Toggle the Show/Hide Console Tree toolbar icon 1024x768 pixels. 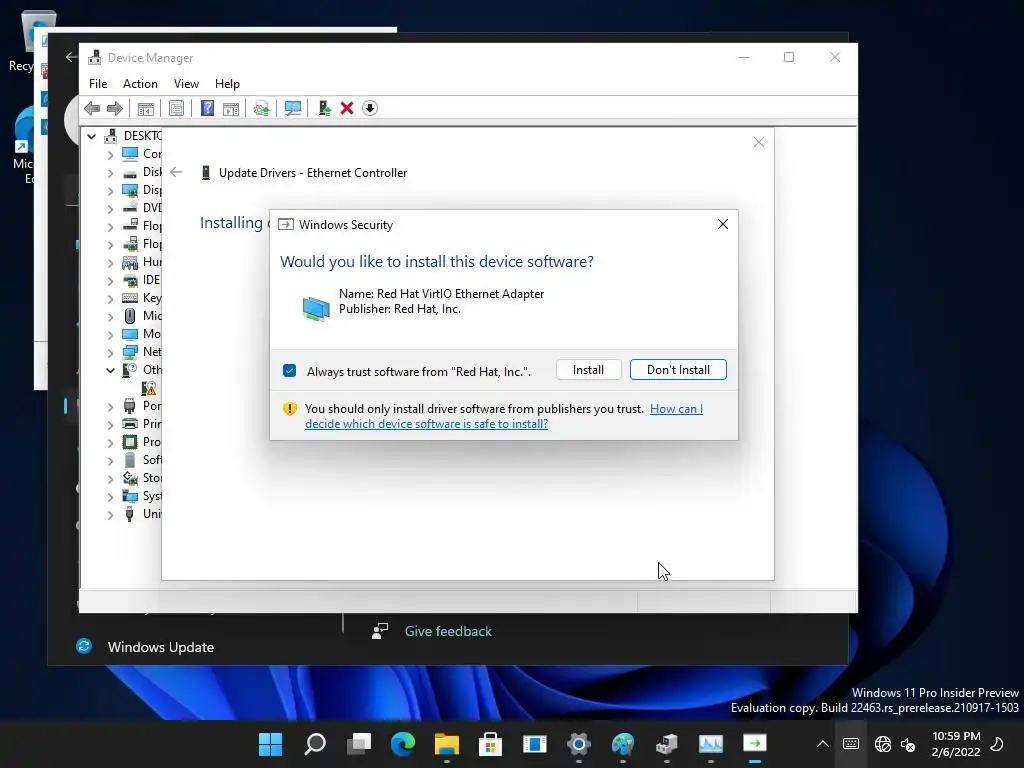[x=146, y=108]
